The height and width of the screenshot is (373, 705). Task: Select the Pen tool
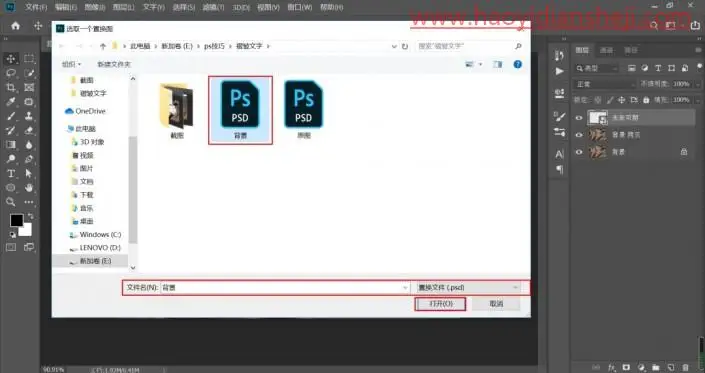29,159
